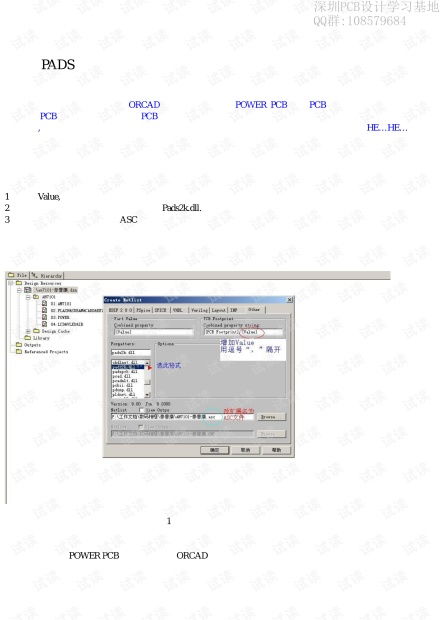This screenshot has height=620, width=440.
Task: Click the PCB Footprint combined property field
Action: pyautogui.click(x=243, y=332)
